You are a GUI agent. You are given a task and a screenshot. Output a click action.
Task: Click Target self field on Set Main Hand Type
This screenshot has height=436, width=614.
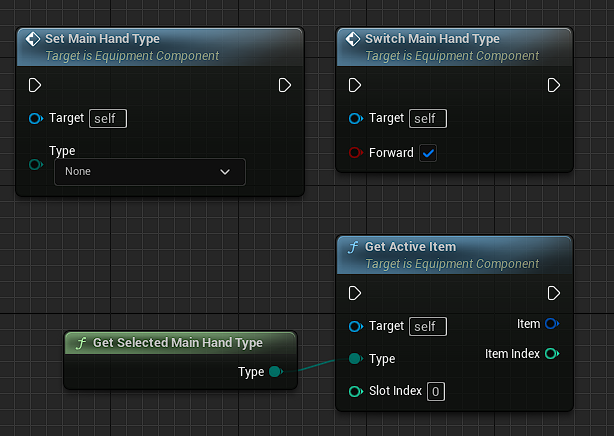pyautogui.click(x=108, y=118)
